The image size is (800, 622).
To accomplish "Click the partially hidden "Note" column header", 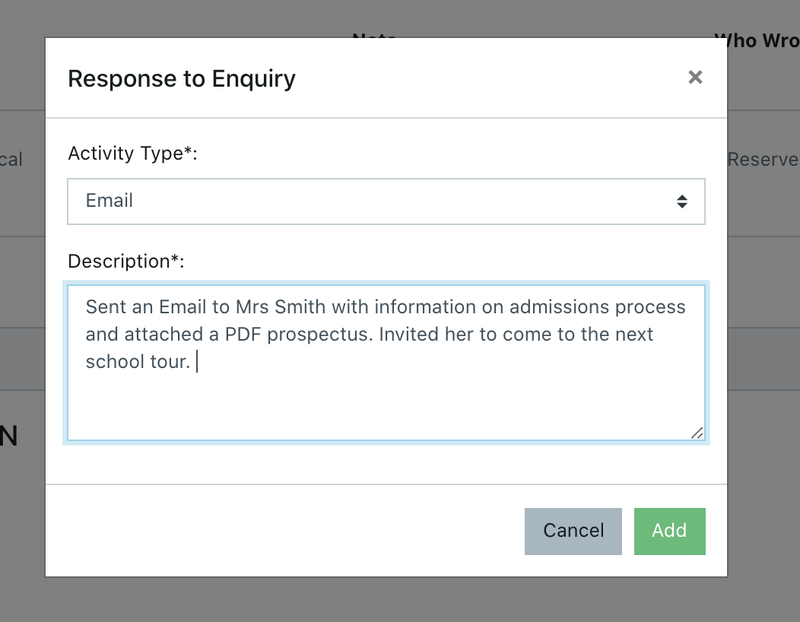I will (x=375, y=36).
